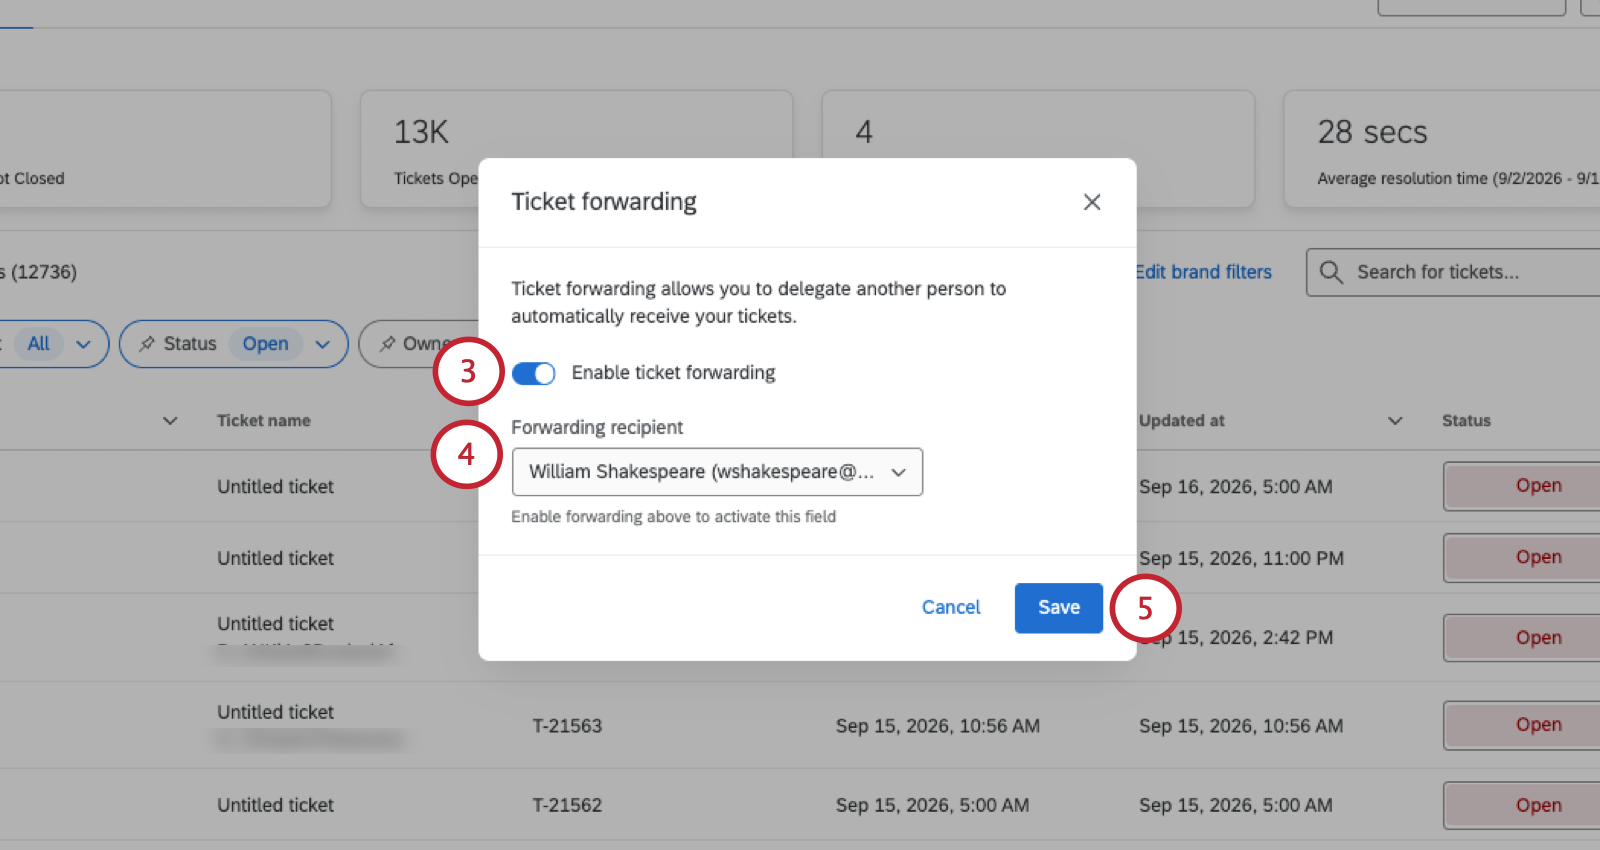1600x850 pixels.
Task: Click the 13K Tickets Open card
Action: pos(576,149)
